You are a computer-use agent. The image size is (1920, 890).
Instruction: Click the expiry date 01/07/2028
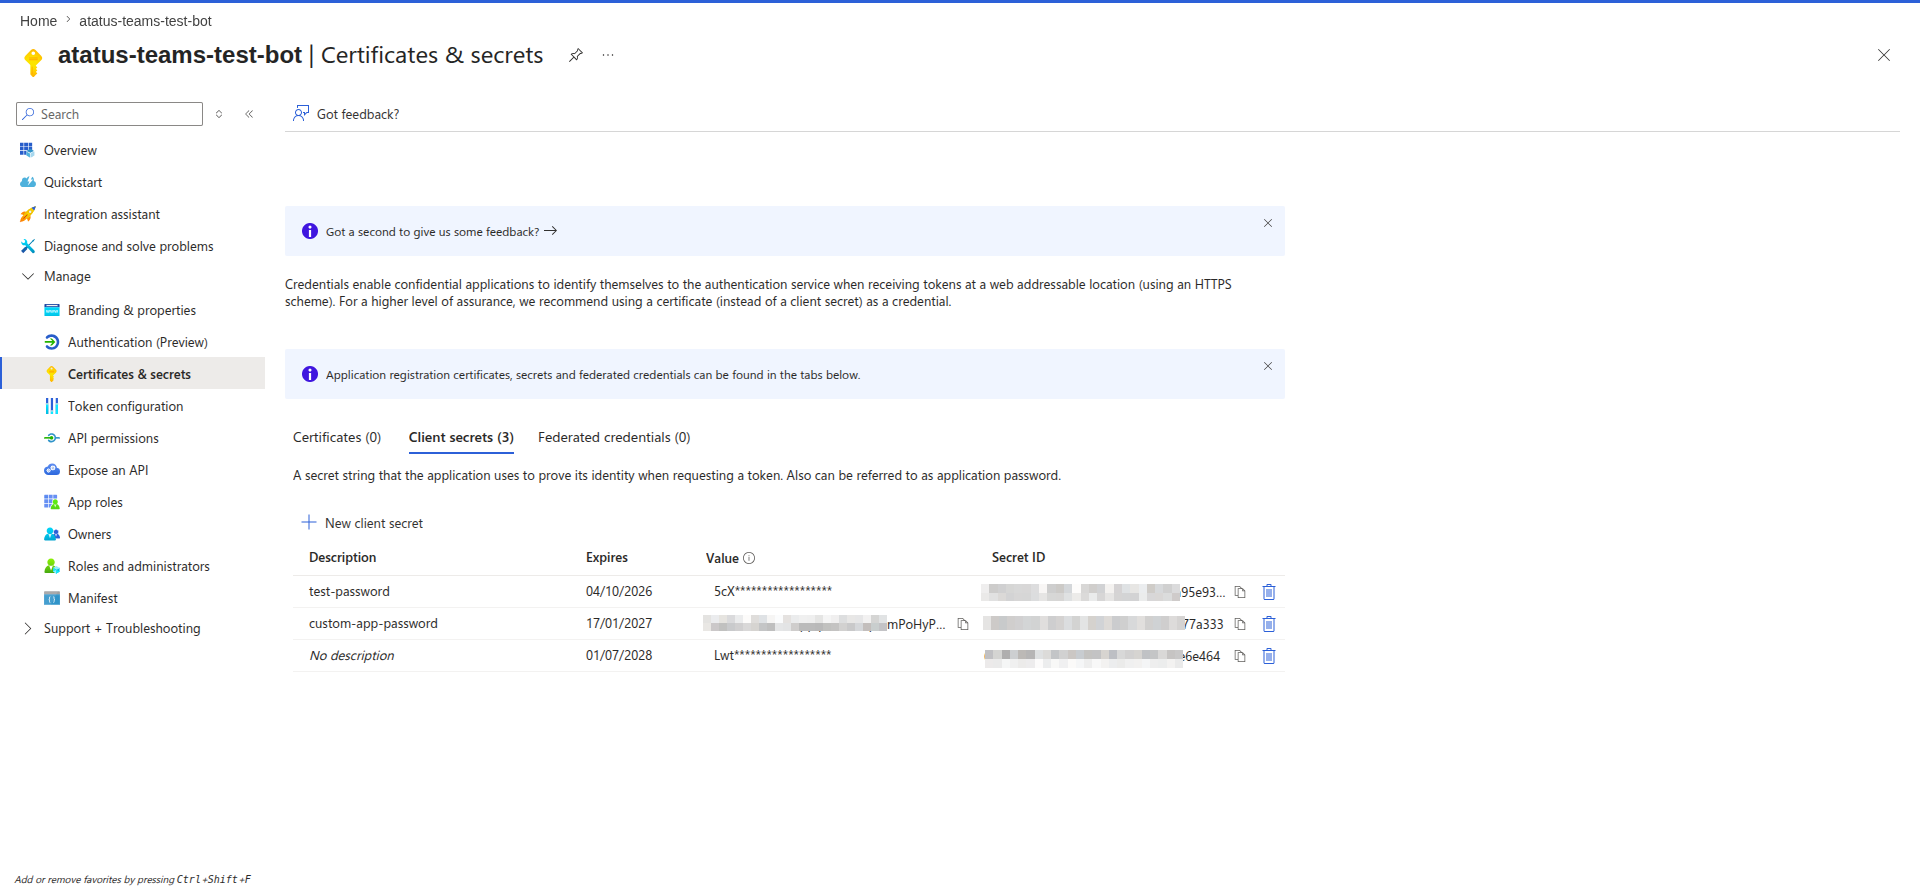click(619, 656)
